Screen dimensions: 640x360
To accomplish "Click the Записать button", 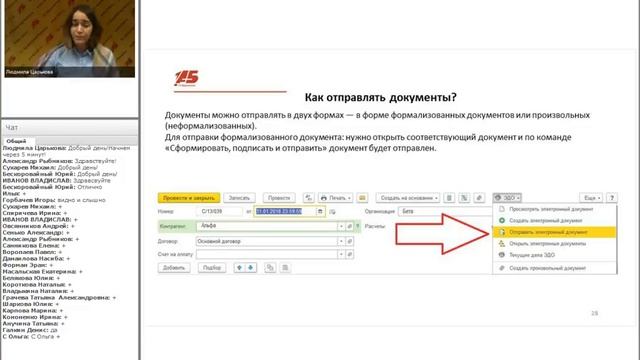I will [239, 198].
